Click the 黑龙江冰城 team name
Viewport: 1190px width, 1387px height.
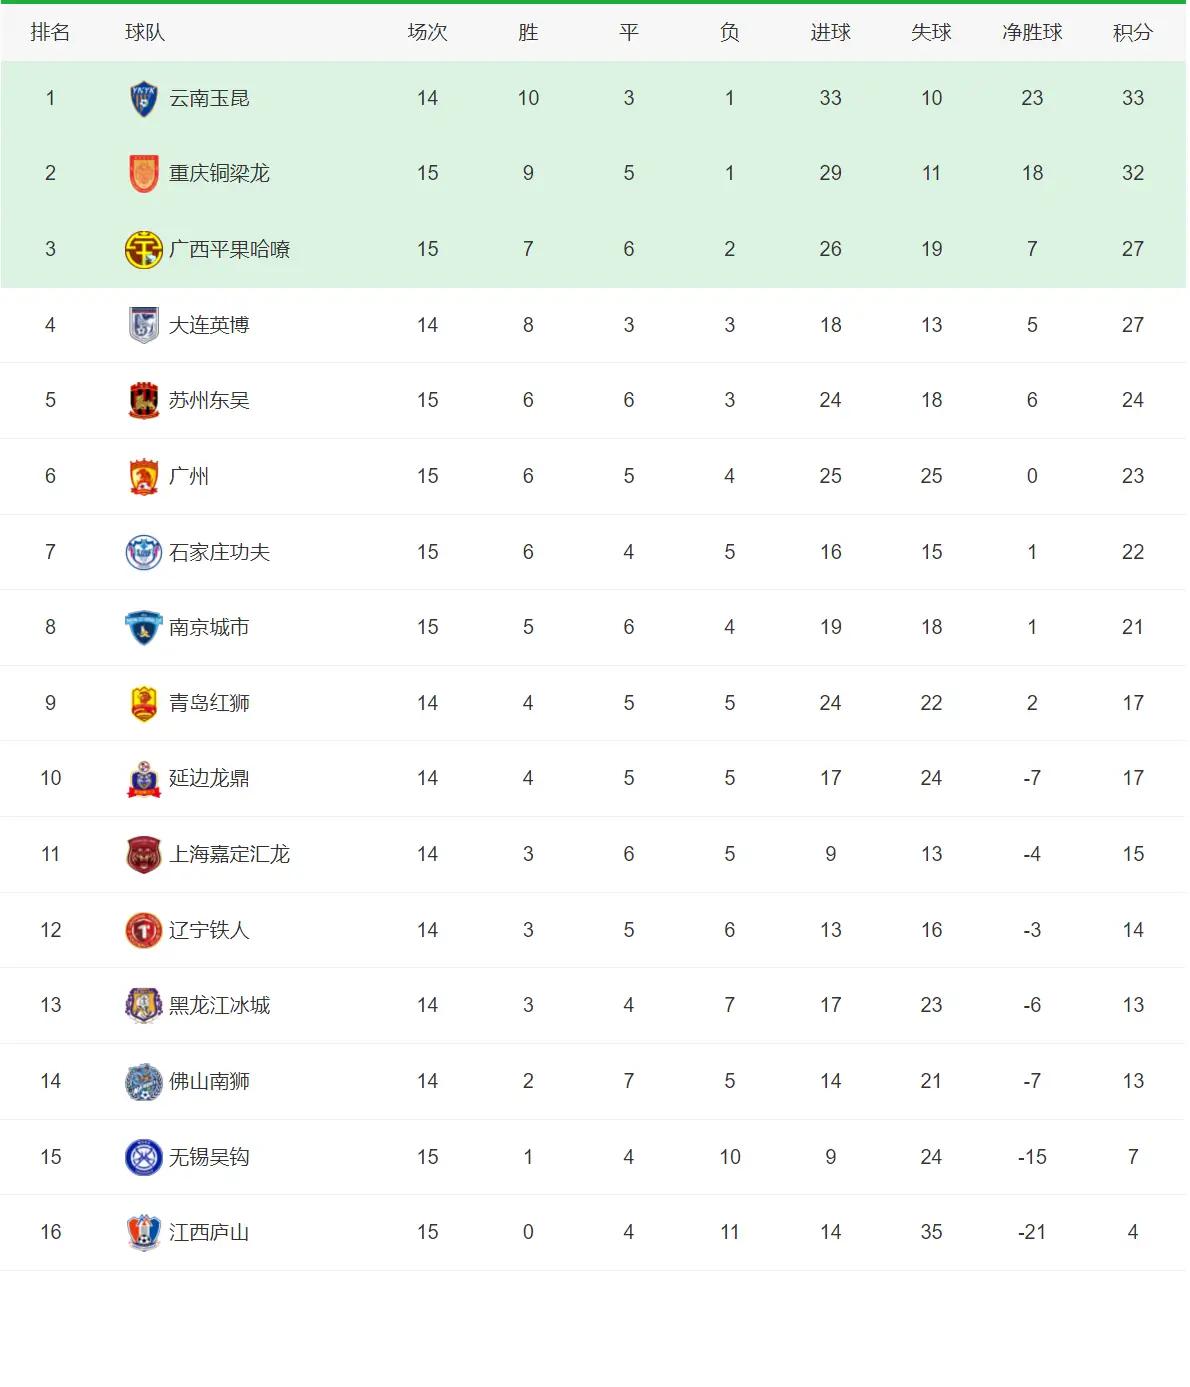[219, 1005]
